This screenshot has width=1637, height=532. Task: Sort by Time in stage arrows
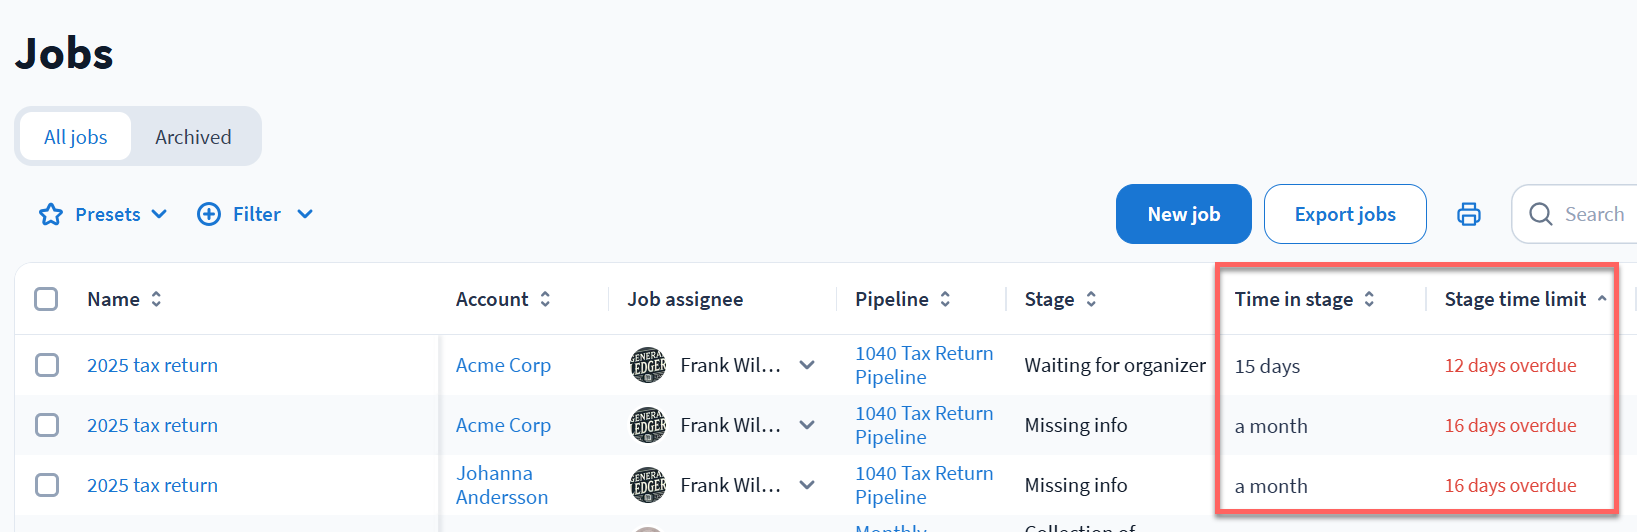(x=1369, y=299)
